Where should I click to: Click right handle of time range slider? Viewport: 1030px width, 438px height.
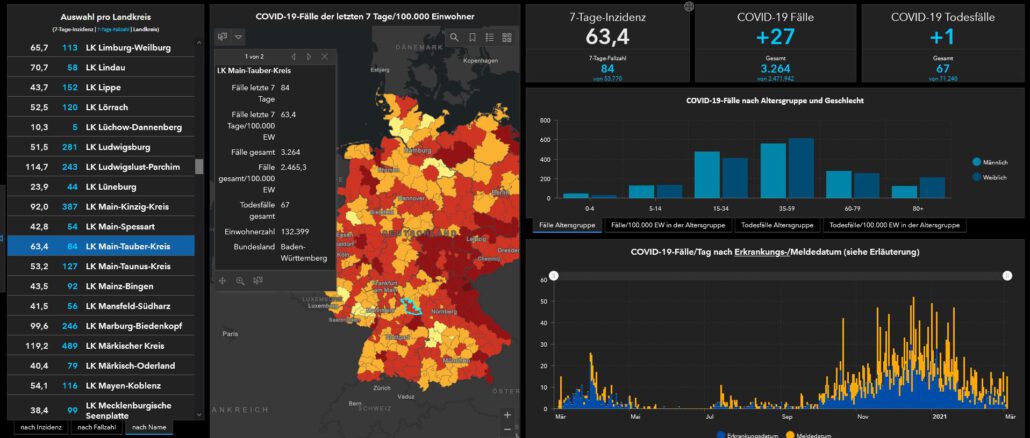coord(1007,276)
